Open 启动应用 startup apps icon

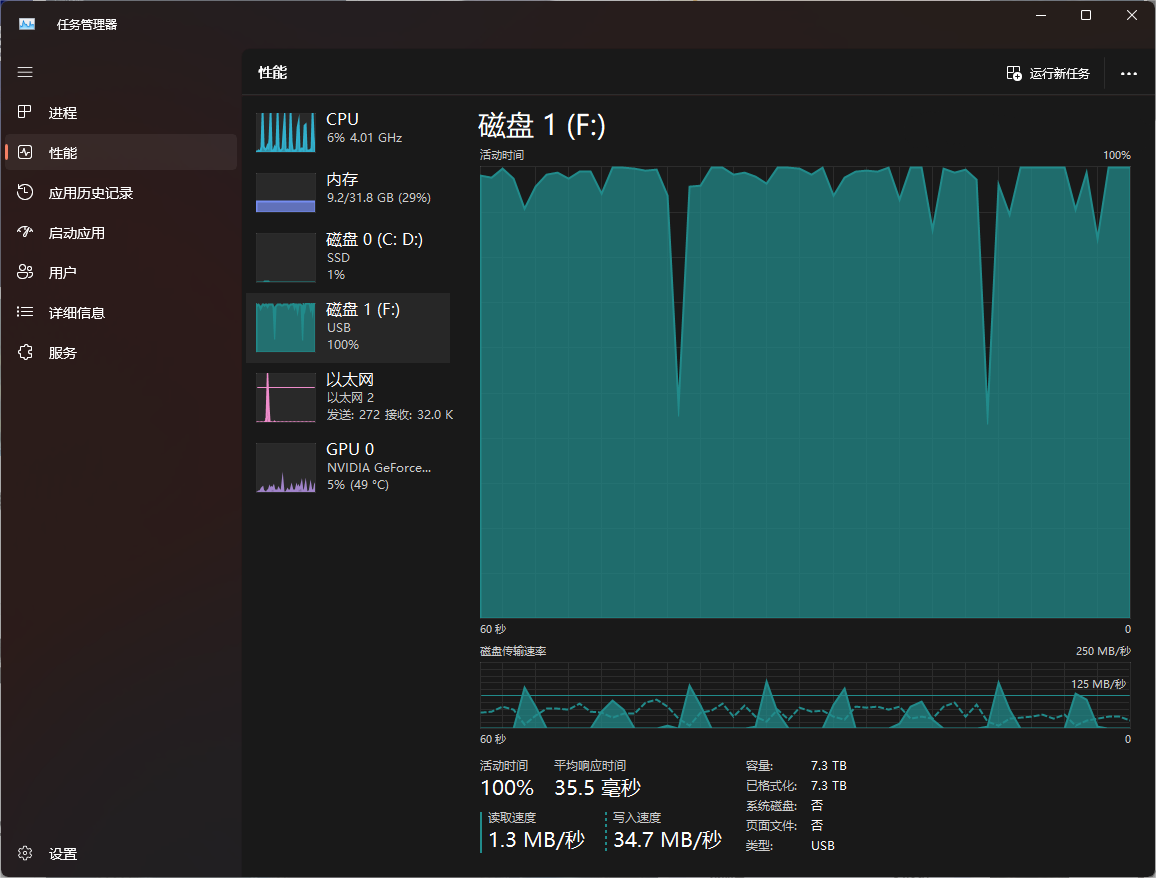(x=26, y=233)
